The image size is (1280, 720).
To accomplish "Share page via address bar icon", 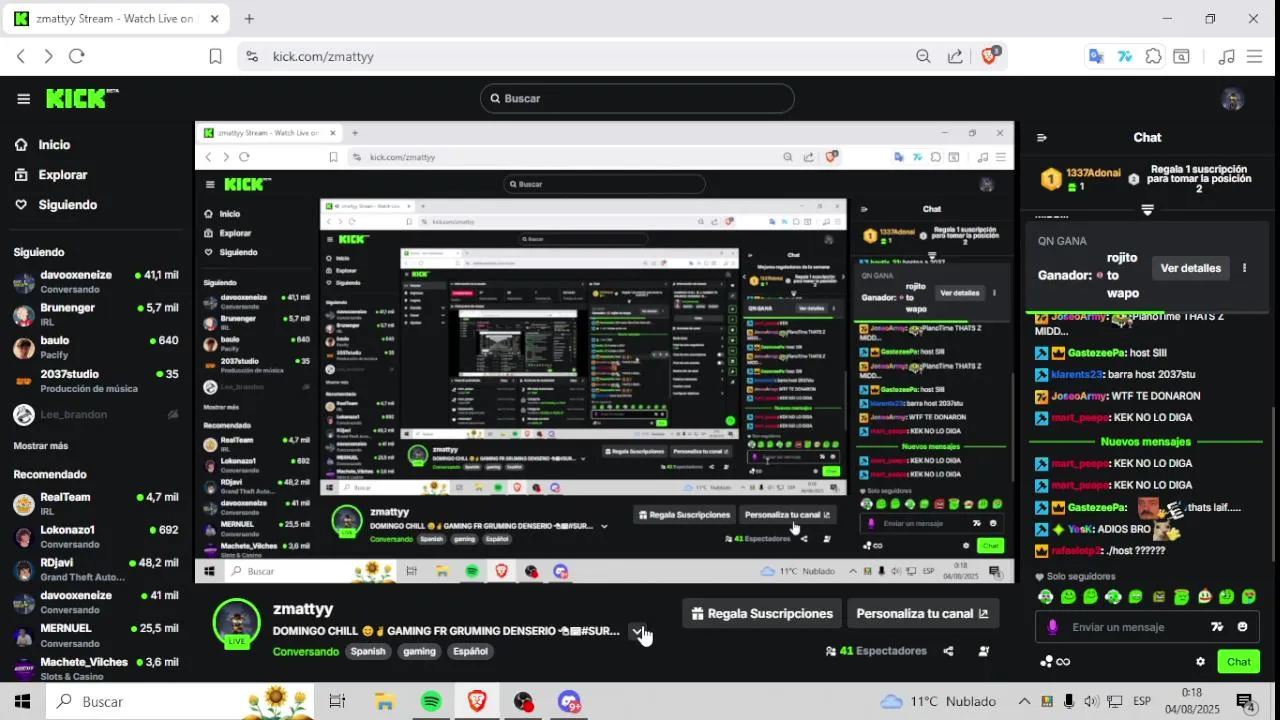I will pyautogui.click(x=955, y=57).
